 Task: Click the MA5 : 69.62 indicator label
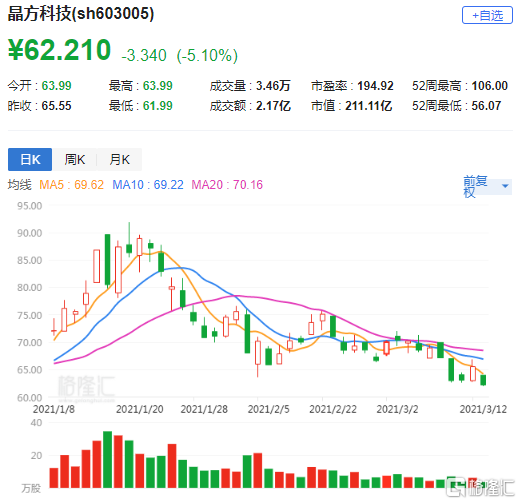click(72, 184)
